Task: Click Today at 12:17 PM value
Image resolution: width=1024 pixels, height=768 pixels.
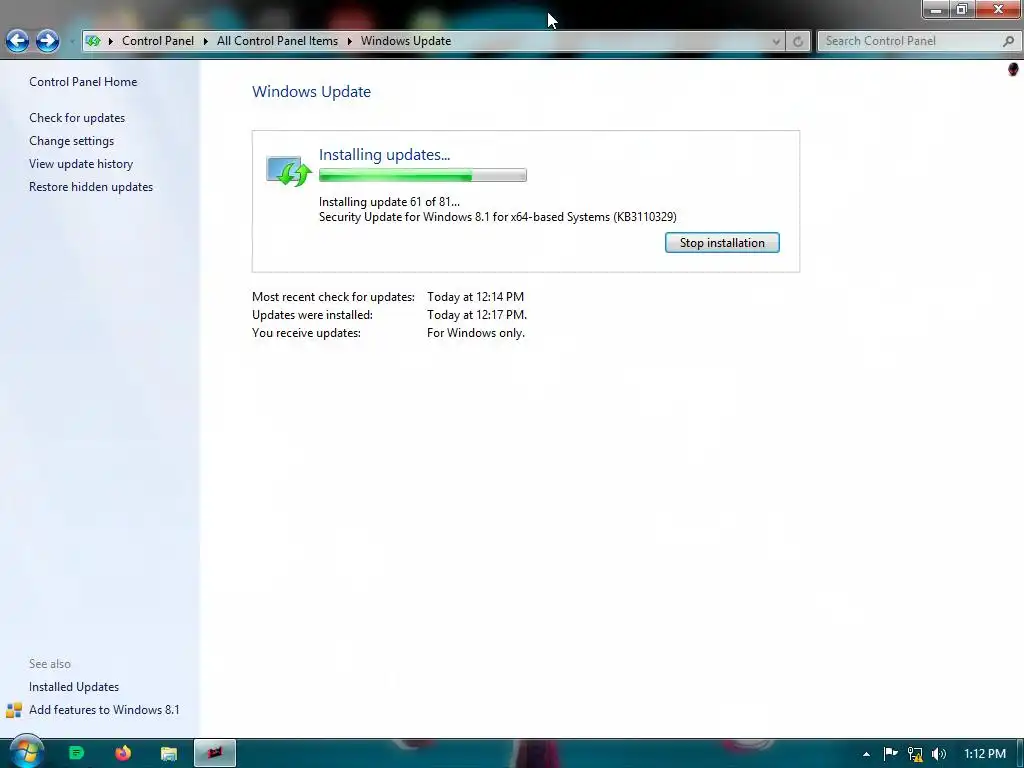Action: [477, 315]
